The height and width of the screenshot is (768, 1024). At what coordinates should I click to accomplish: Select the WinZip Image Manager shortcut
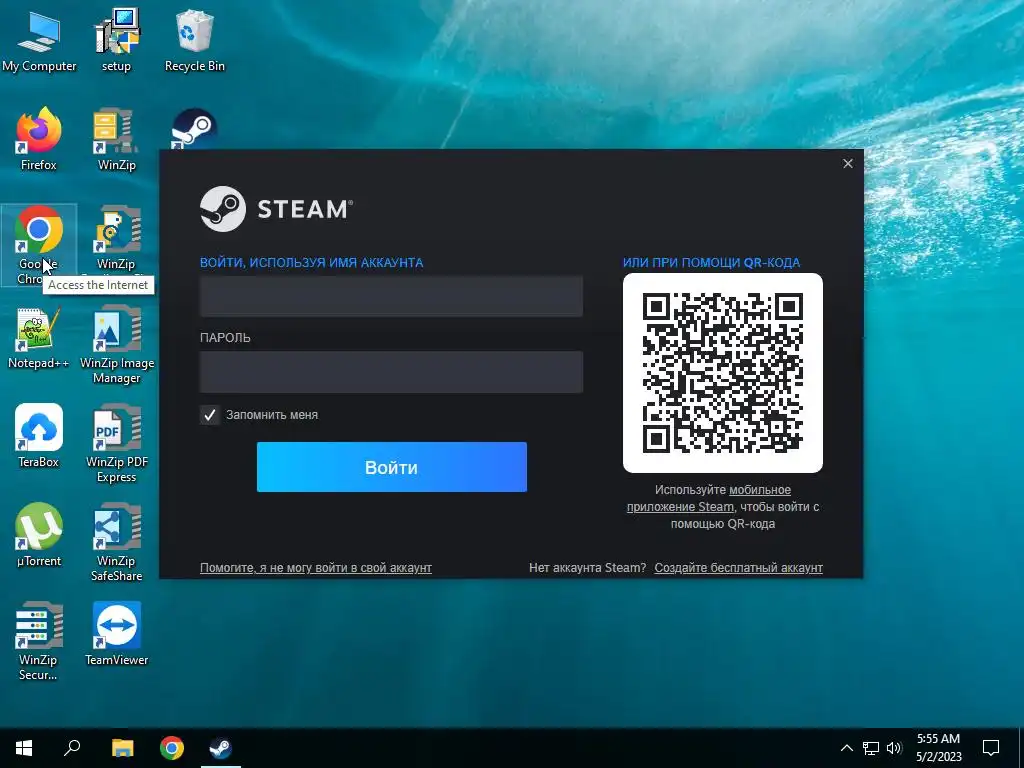point(116,346)
